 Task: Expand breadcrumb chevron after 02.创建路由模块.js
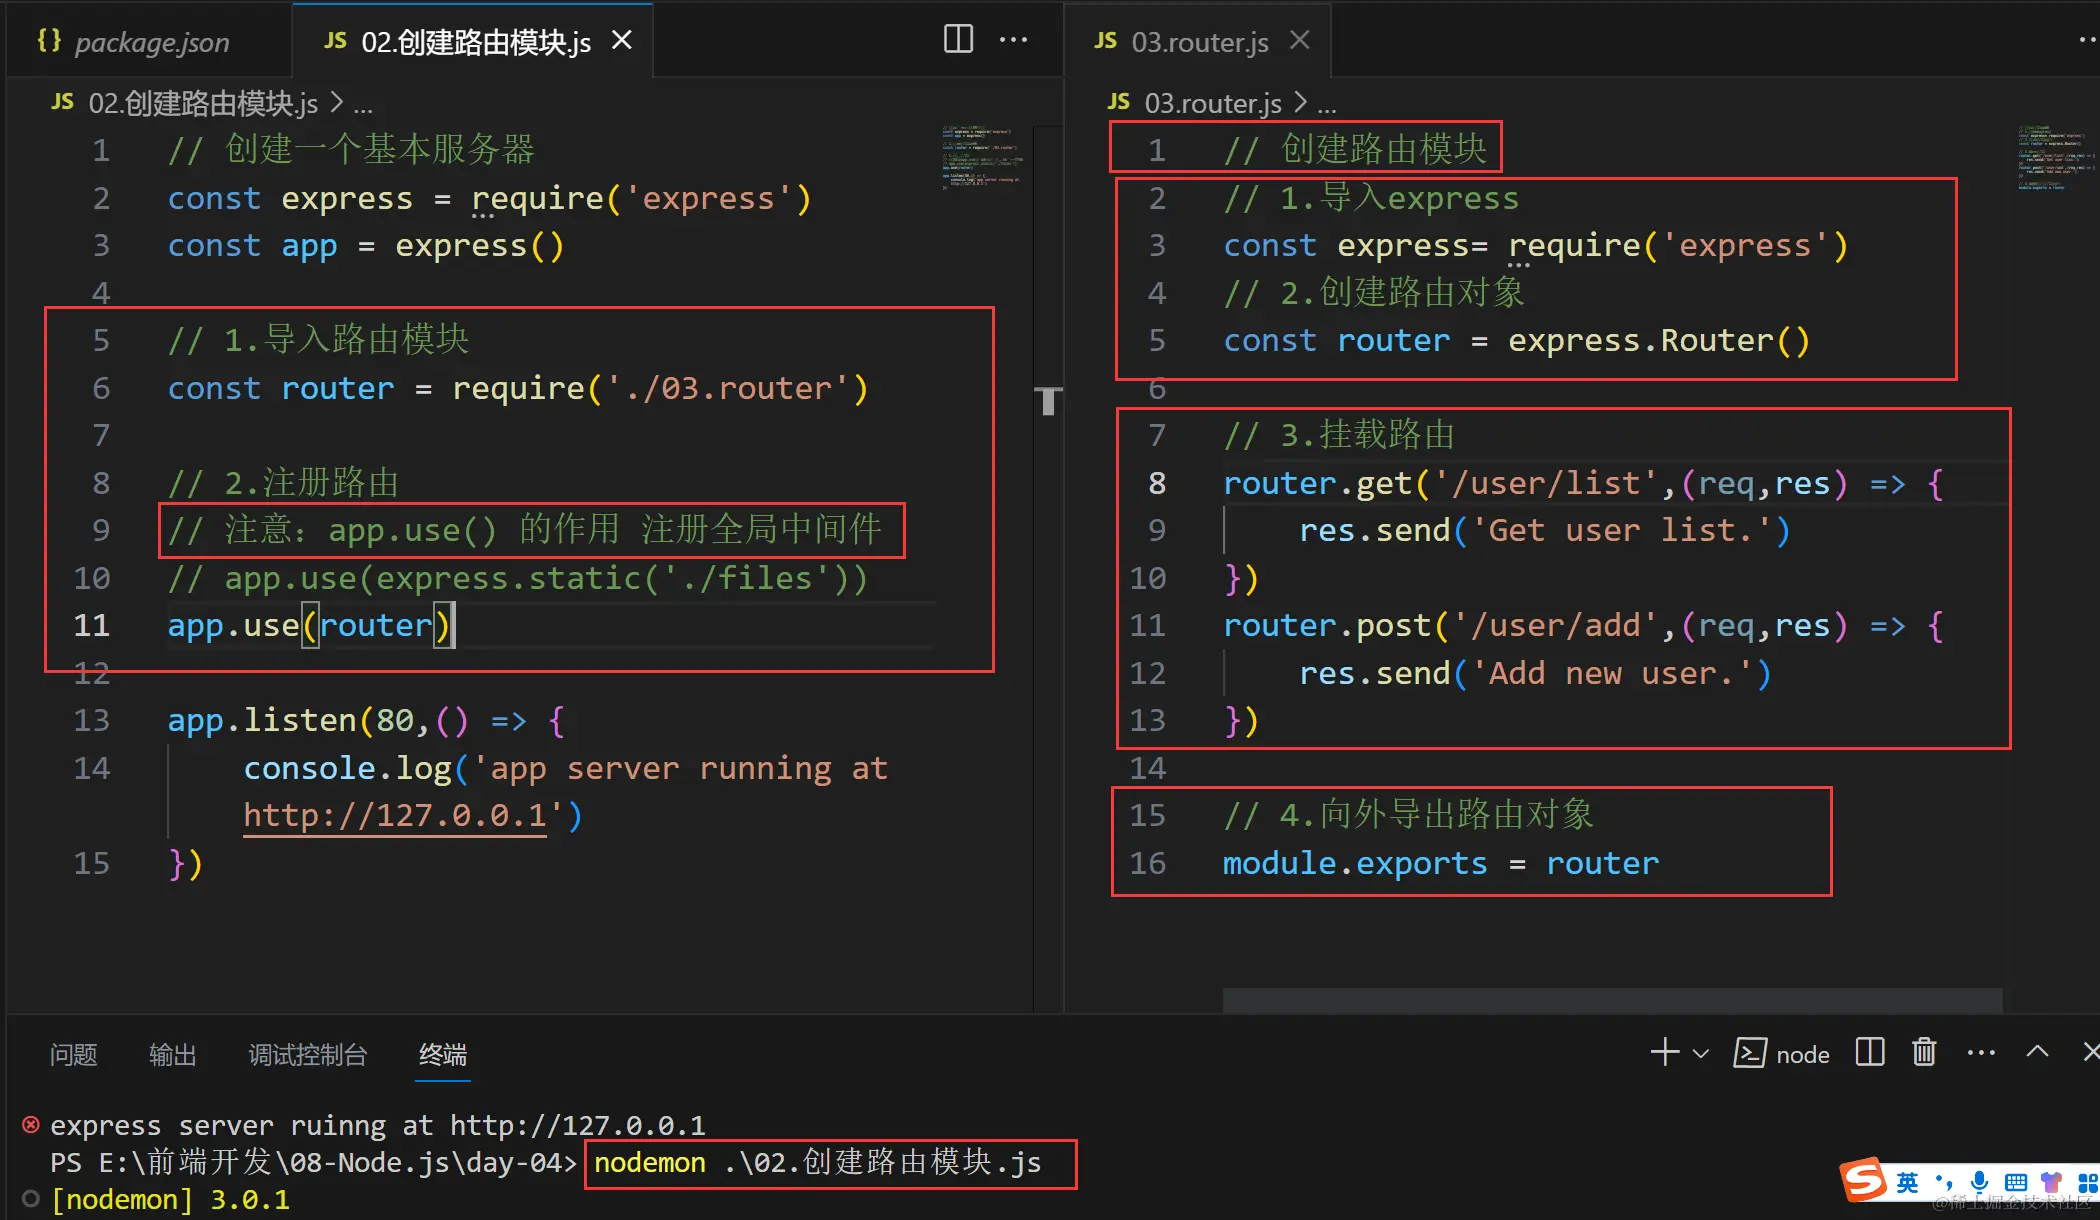336,102
